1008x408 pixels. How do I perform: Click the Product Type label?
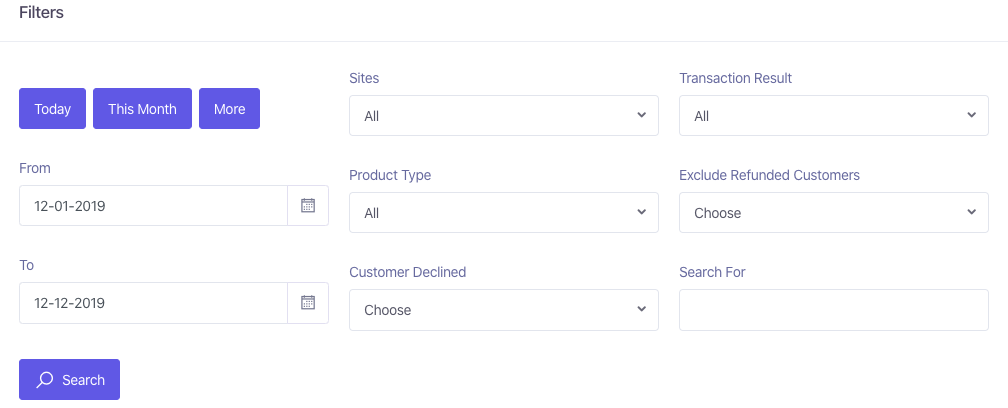coord(390,175)
